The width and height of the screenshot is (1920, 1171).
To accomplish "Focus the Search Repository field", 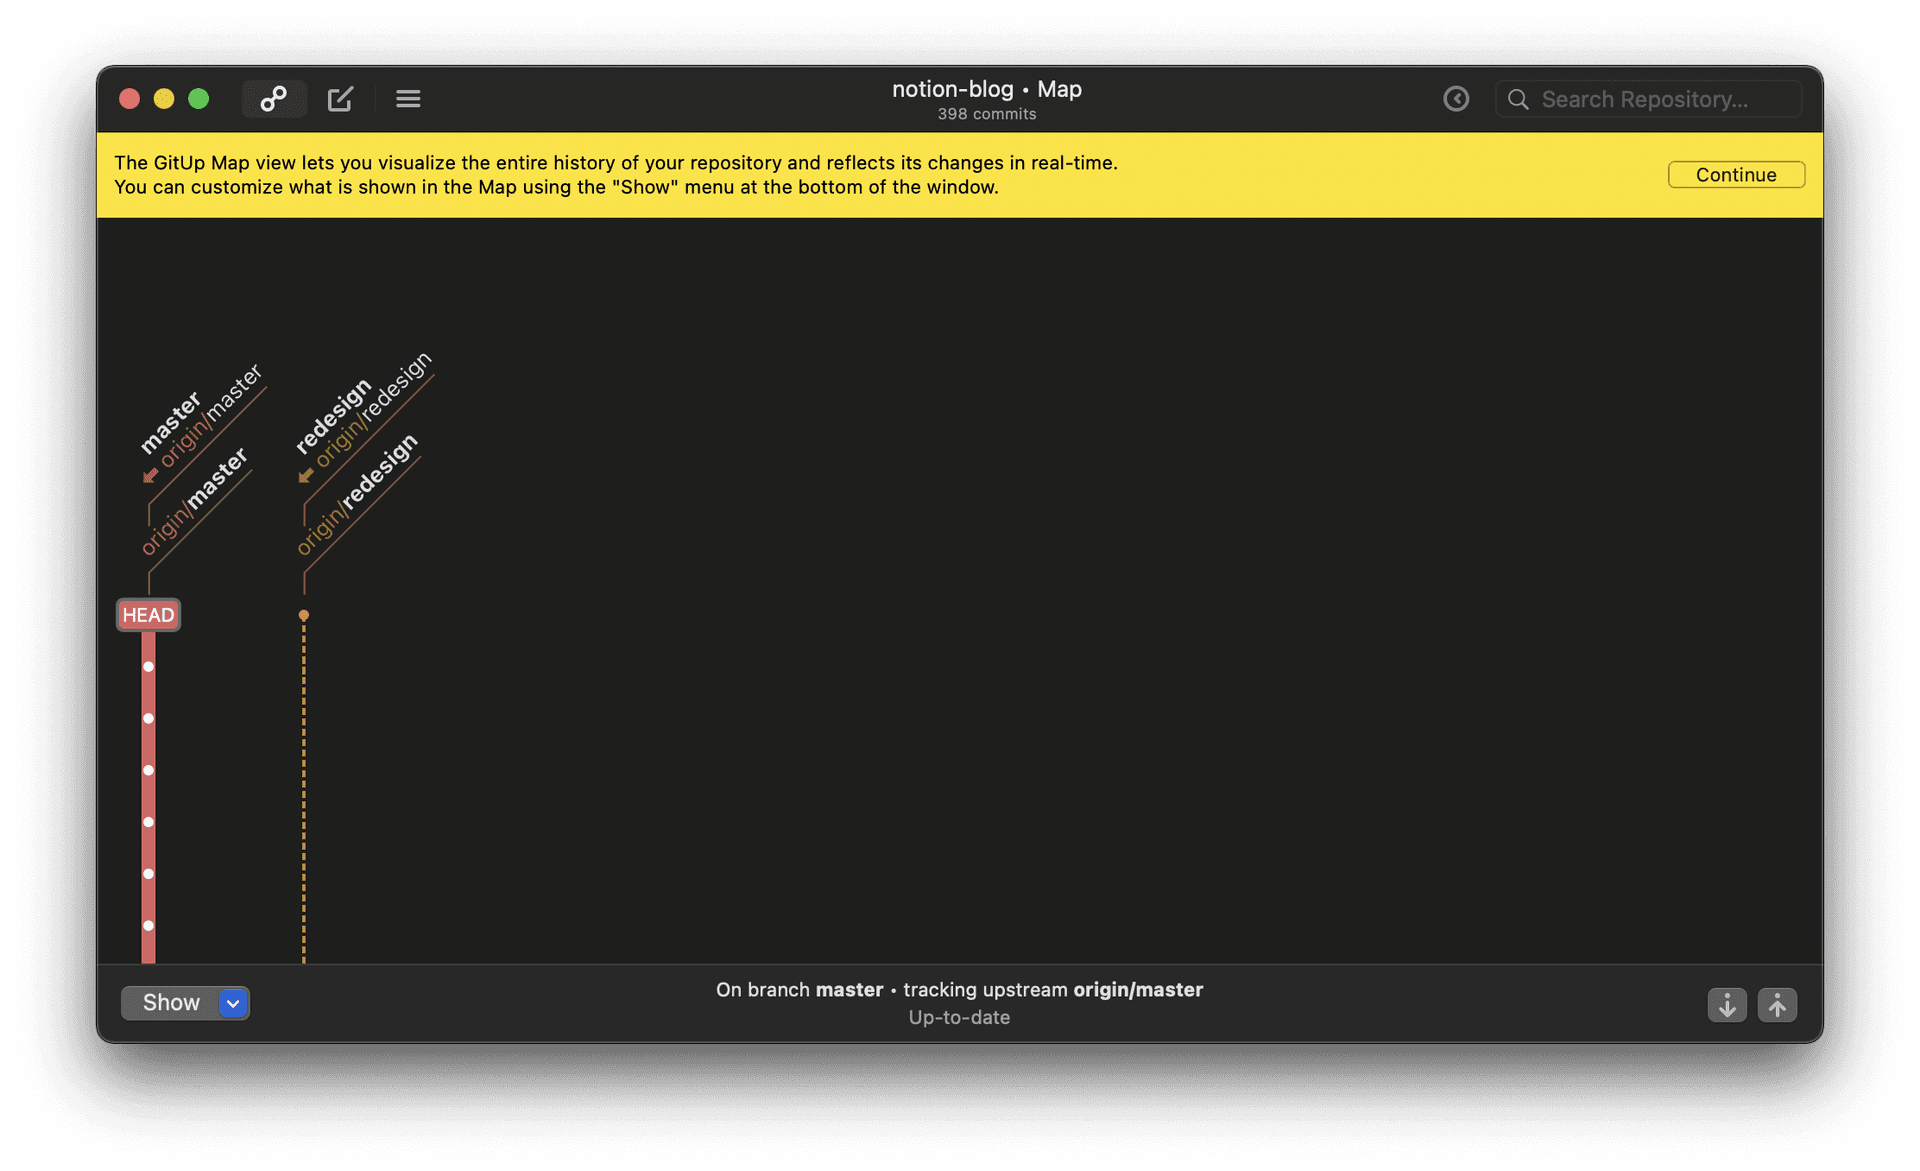I will coord(1648,99).
